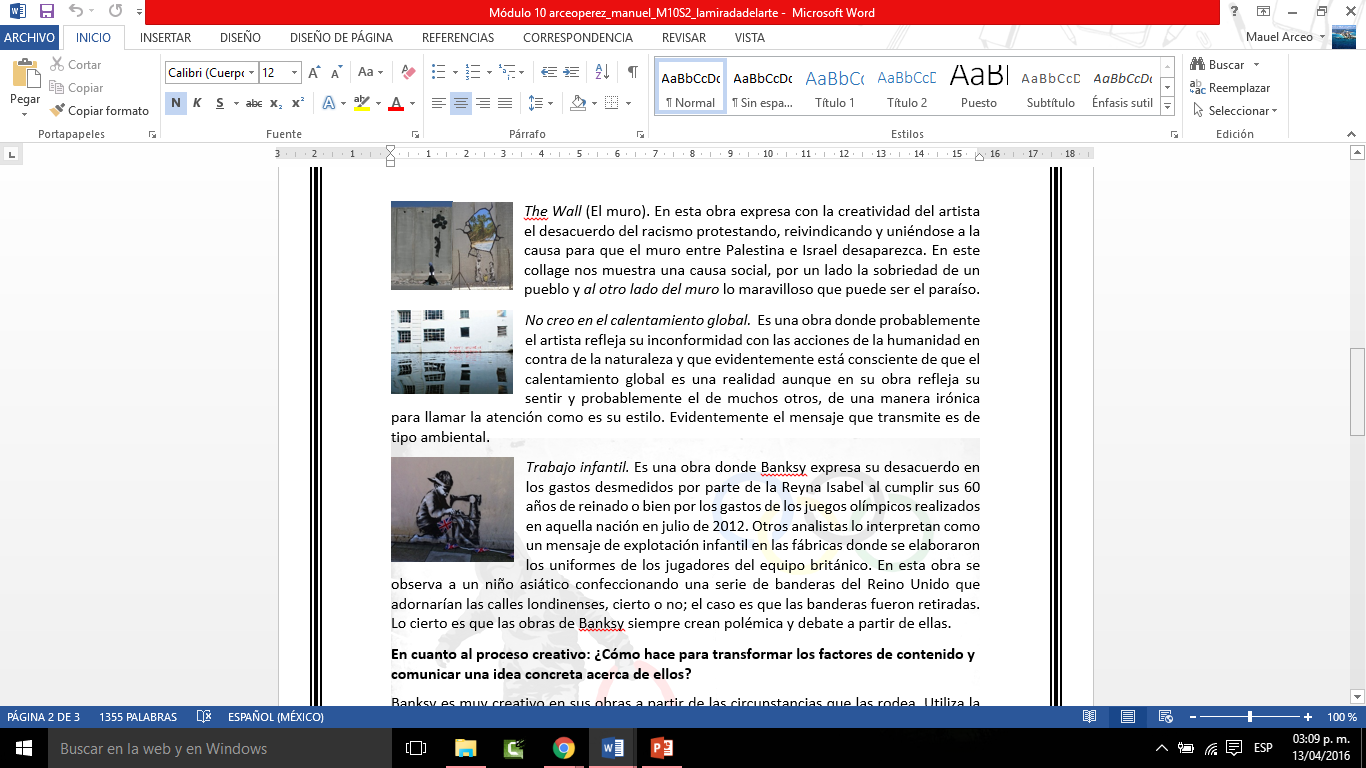Select the Cursiva (K) italic icon
This screenshot has width=1366, height=768.
click(197, 102)
